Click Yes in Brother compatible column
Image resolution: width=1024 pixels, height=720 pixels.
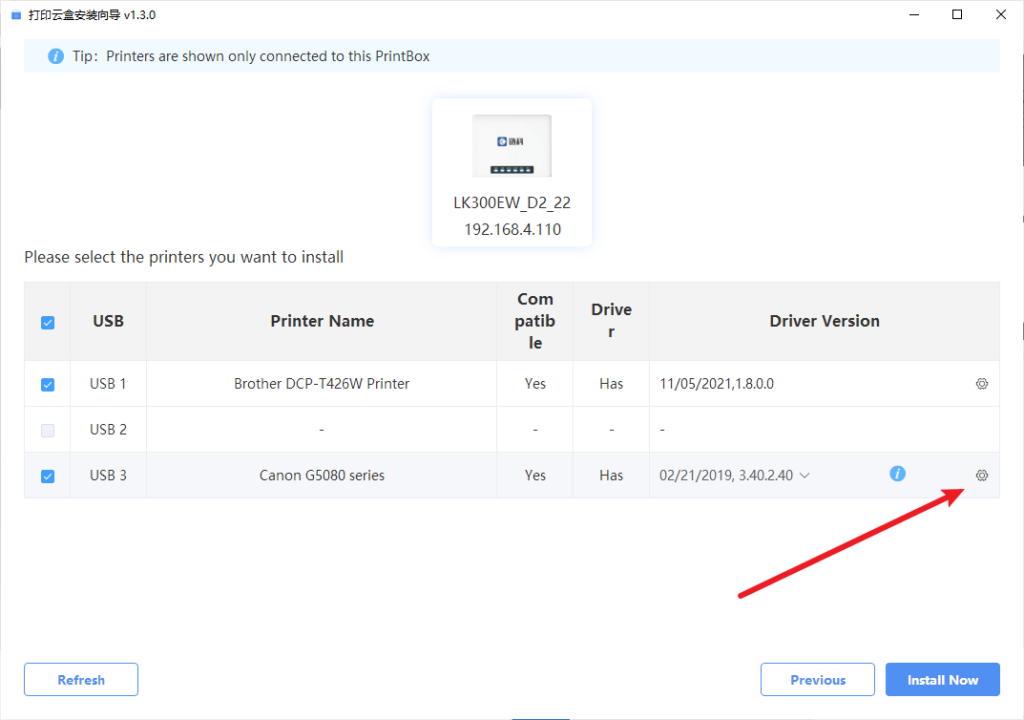pyautogui.click(x=535, y=384)
